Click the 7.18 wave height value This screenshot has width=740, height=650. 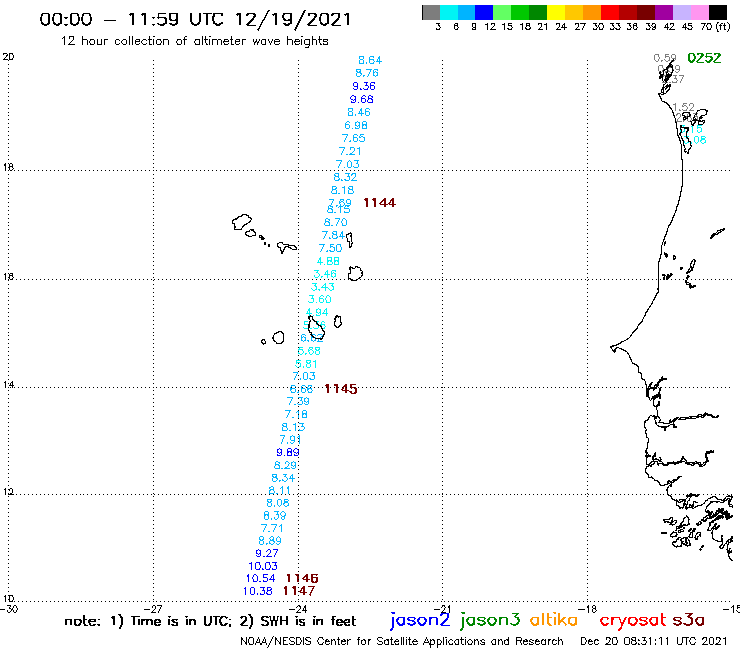(296, 414)
